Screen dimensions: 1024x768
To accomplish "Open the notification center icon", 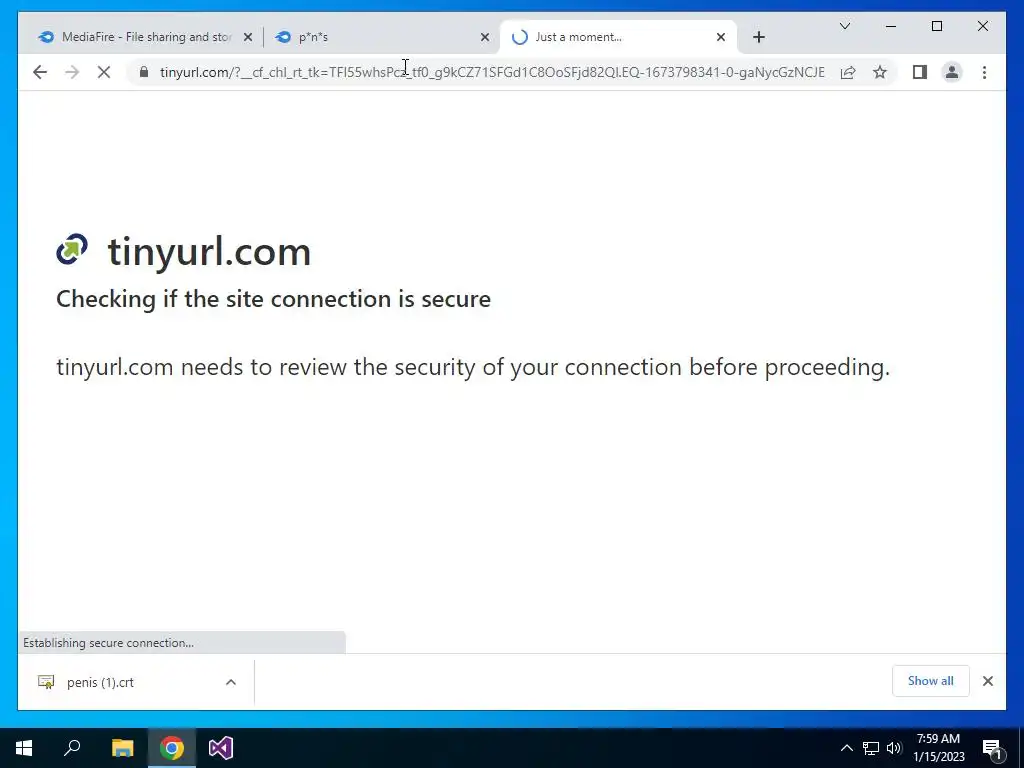I will (992, 748).
